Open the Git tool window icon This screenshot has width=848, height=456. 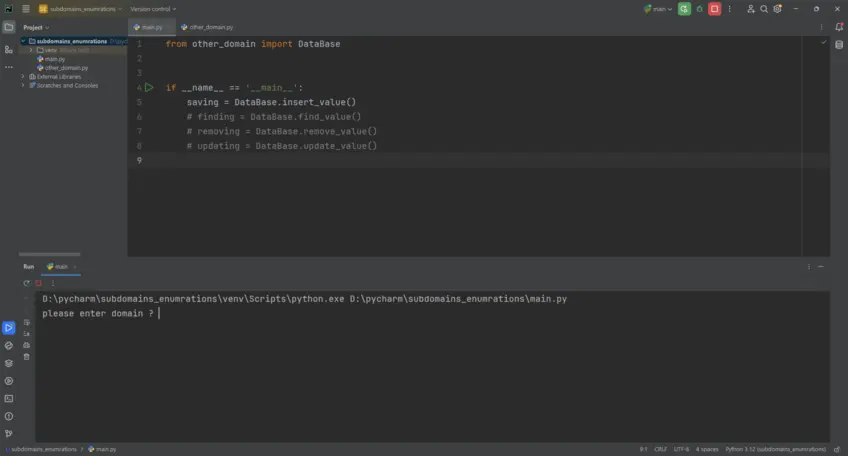[8, 433]
